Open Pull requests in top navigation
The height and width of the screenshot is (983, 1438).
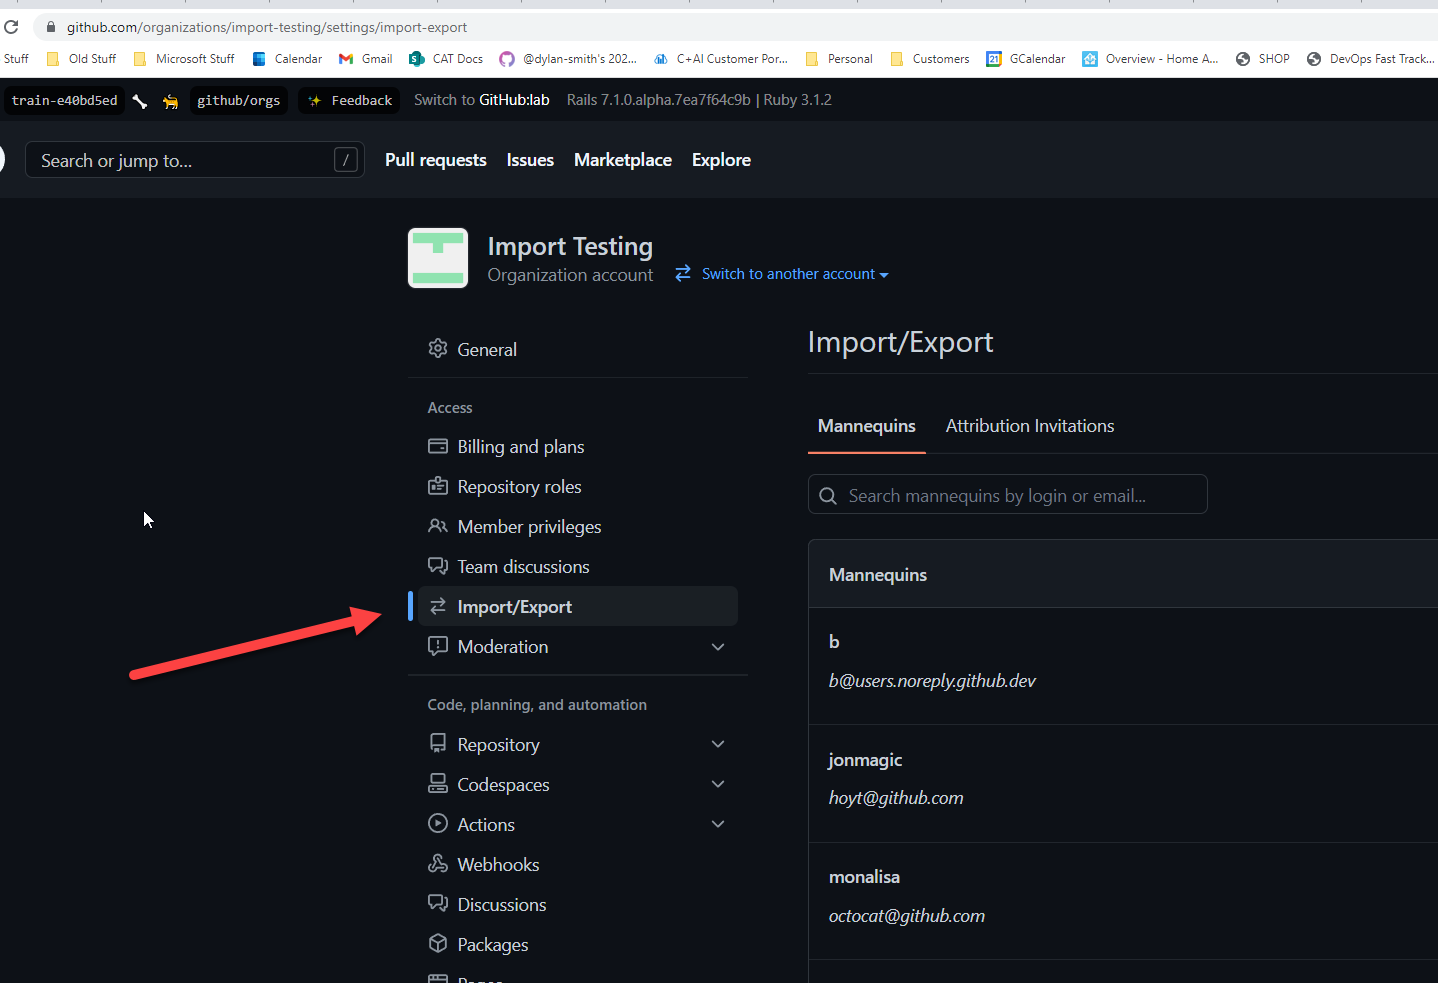tap(436, 160)
